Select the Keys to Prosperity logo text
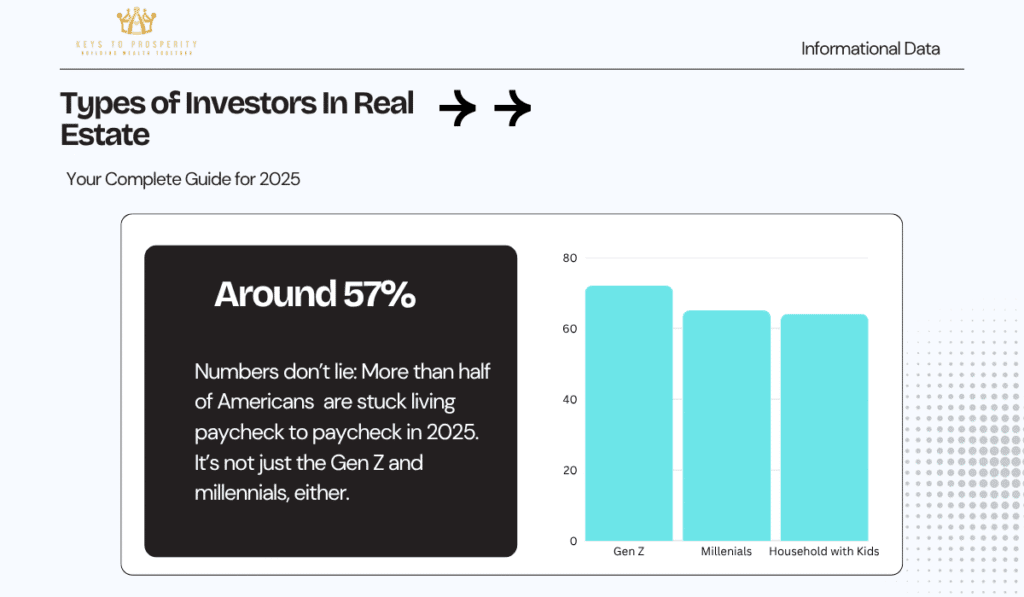Screen dimensions: 1024x597 pyautogui.click(x=136, y=48)
